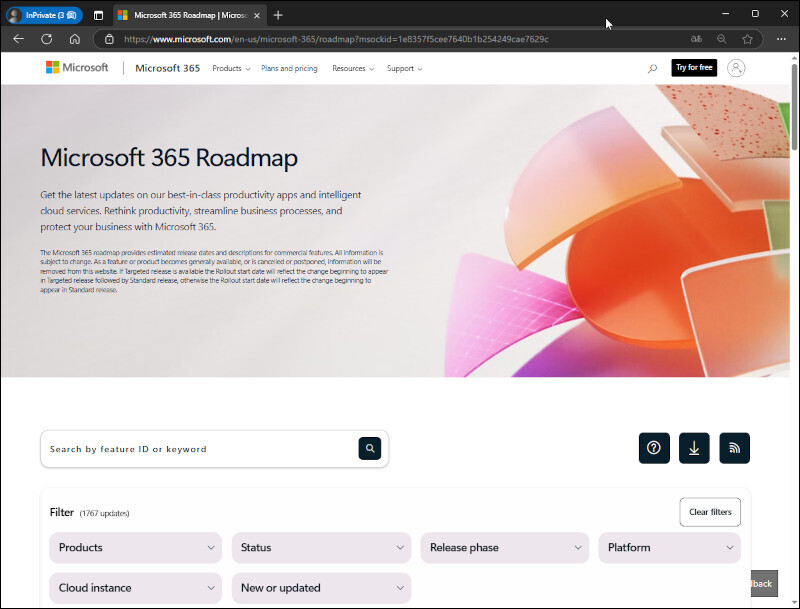Screen dimensions: 800x609
Task: Add this page to favorites star
Action: 747,39
